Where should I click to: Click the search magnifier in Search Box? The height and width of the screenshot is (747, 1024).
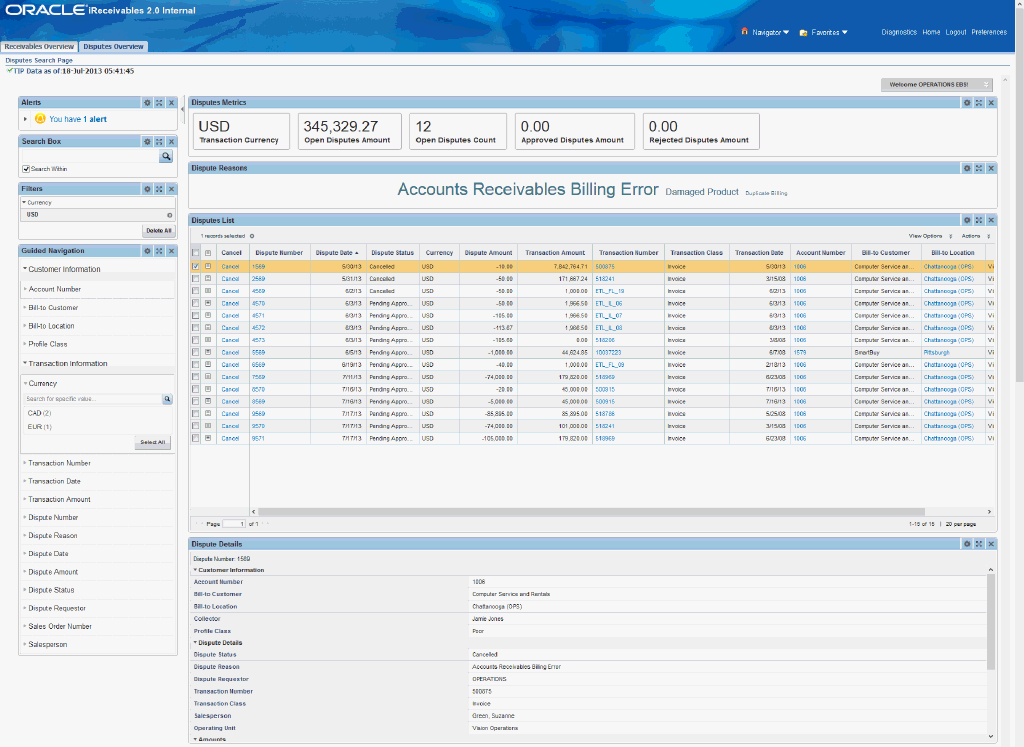click(166, 156)
